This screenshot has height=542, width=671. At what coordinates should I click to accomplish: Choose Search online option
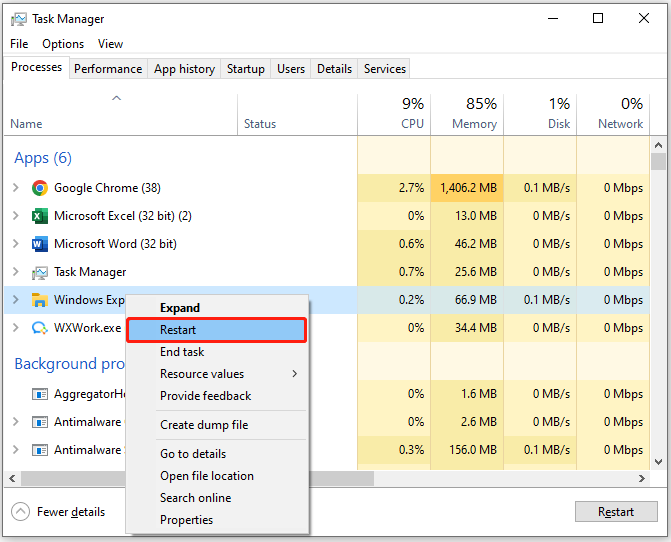[217, 498]
